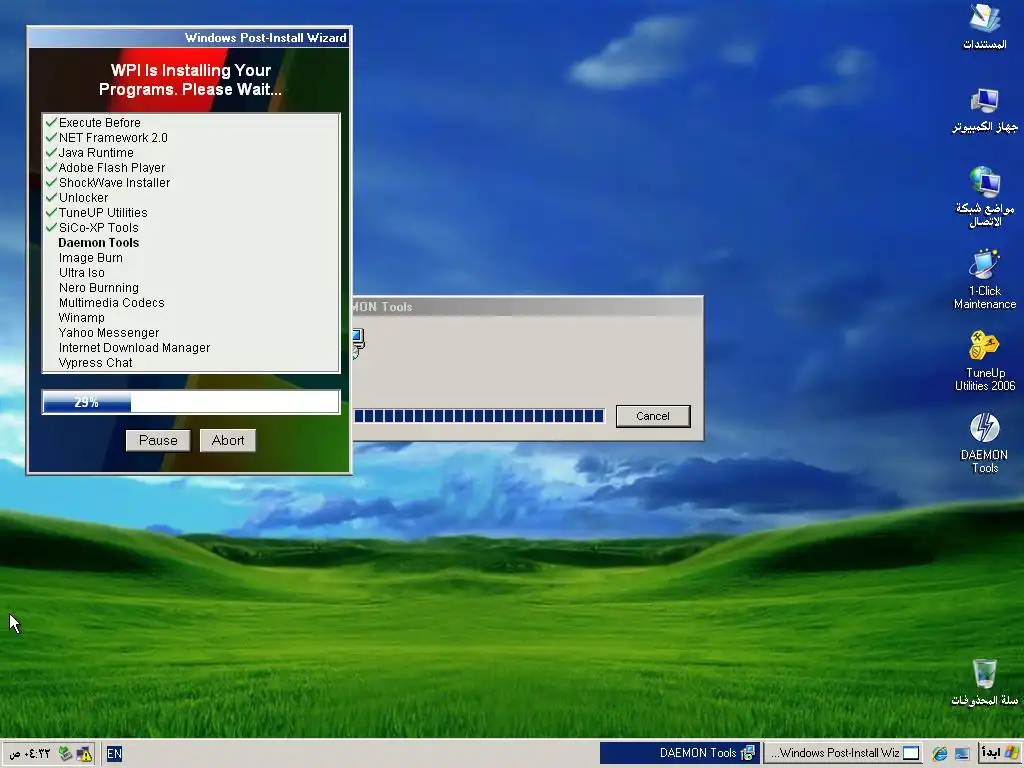
Task: Select 'SiCo-XP Tools' list entry
Action: pyautogui.click(x=99, y=227)
